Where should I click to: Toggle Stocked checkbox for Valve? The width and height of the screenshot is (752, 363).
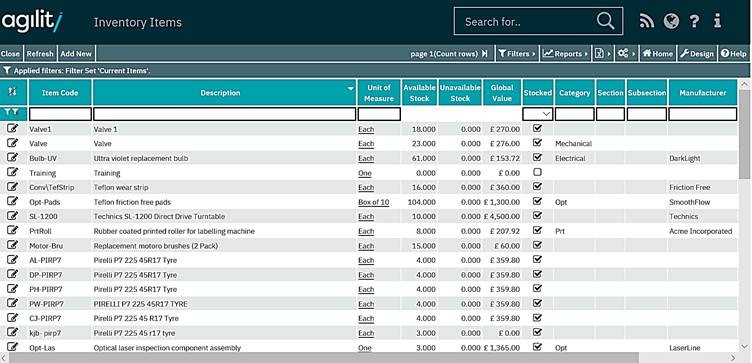tap(538, 142)
